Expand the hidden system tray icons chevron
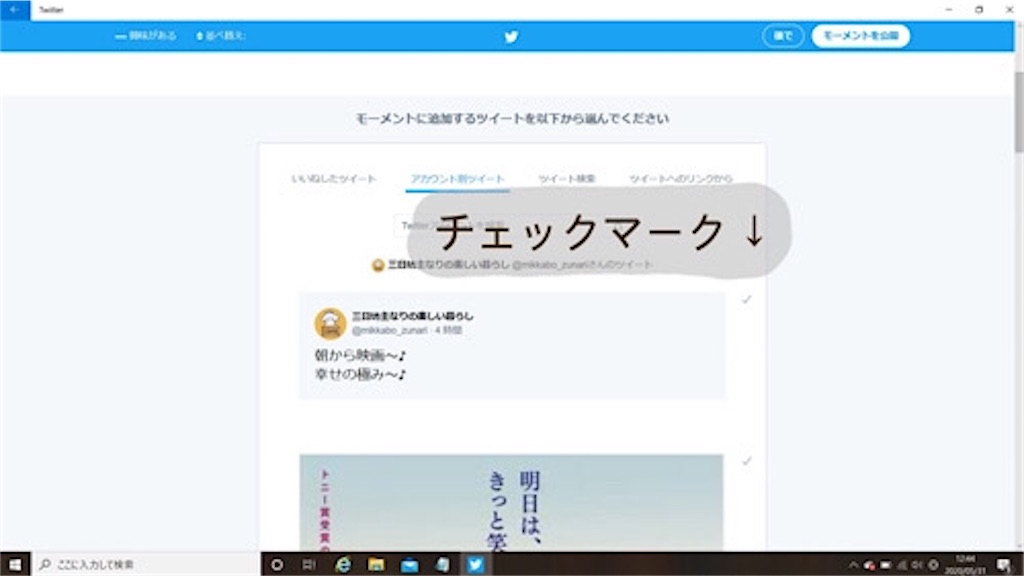The height and width of the screenshot is (576, 1024). point(853,565)
